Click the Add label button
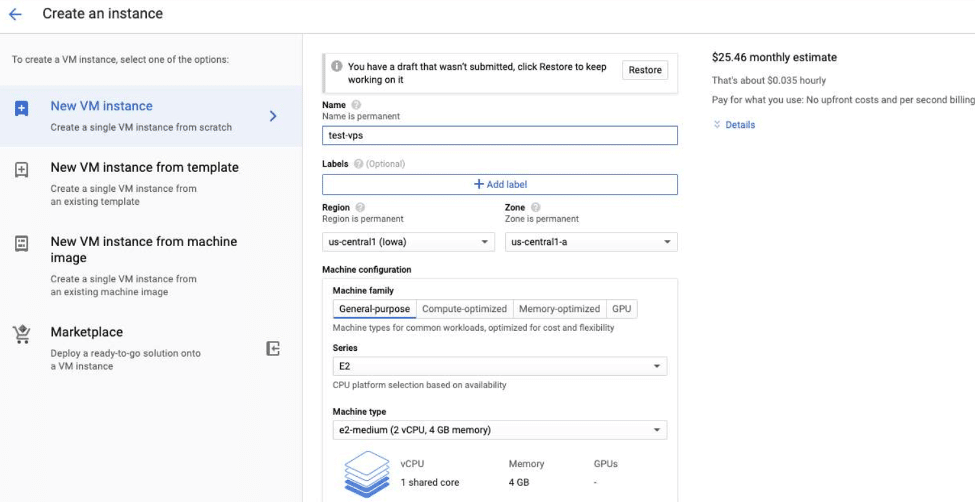This screenshot has width=977, height=502. pyautogui.click(x=500, y=184)
